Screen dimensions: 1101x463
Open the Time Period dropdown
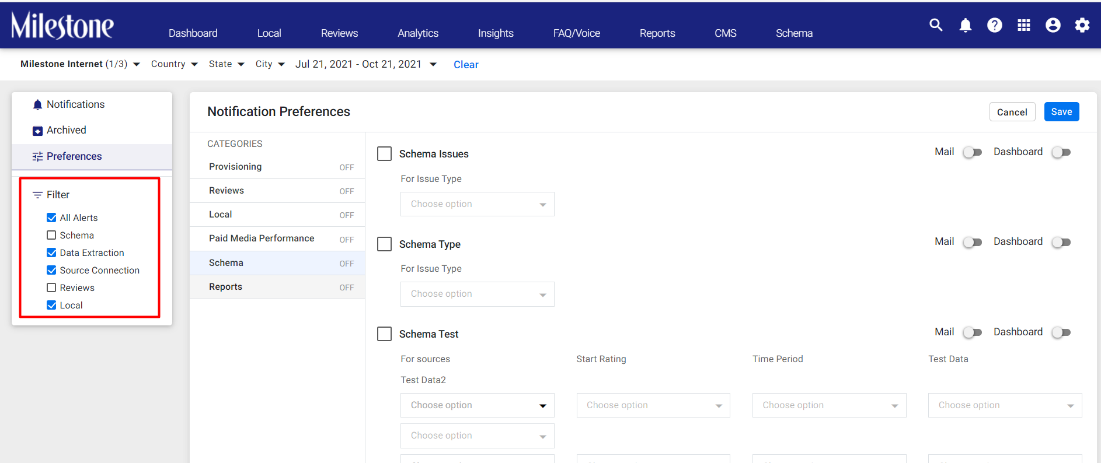point(829,405)
